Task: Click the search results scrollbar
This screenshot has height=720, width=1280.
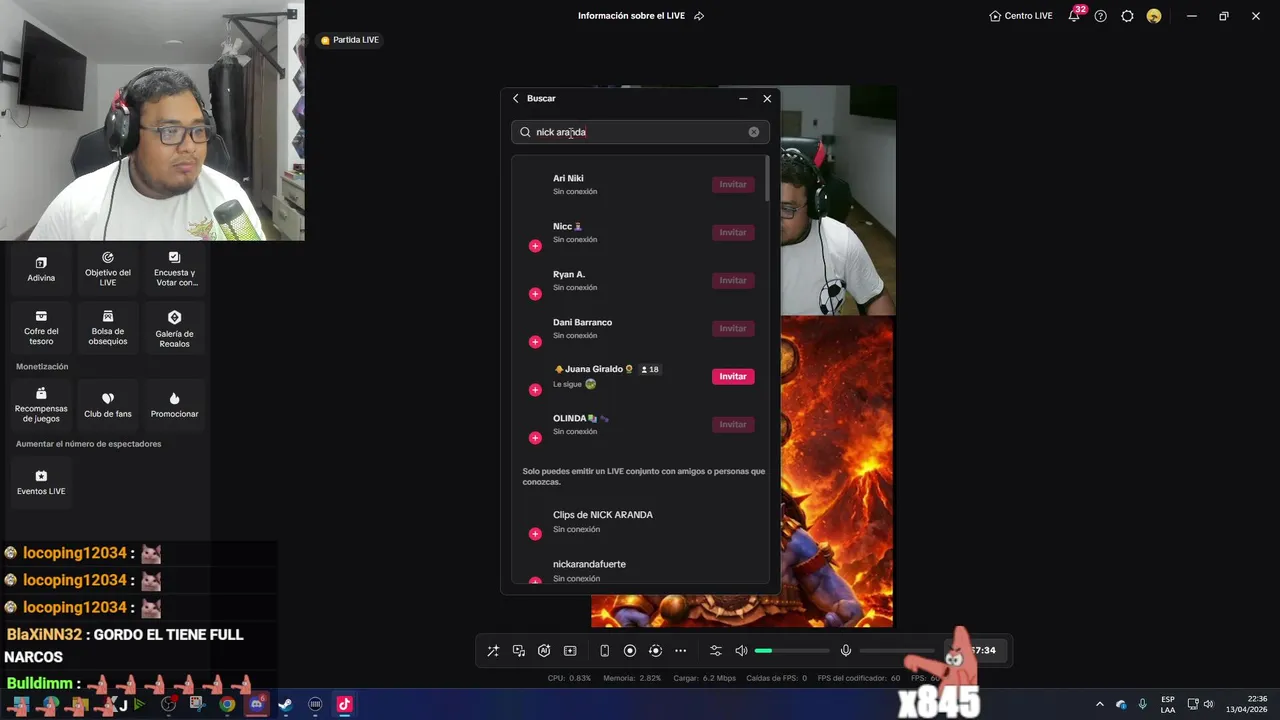Action: tap(767, 180)
